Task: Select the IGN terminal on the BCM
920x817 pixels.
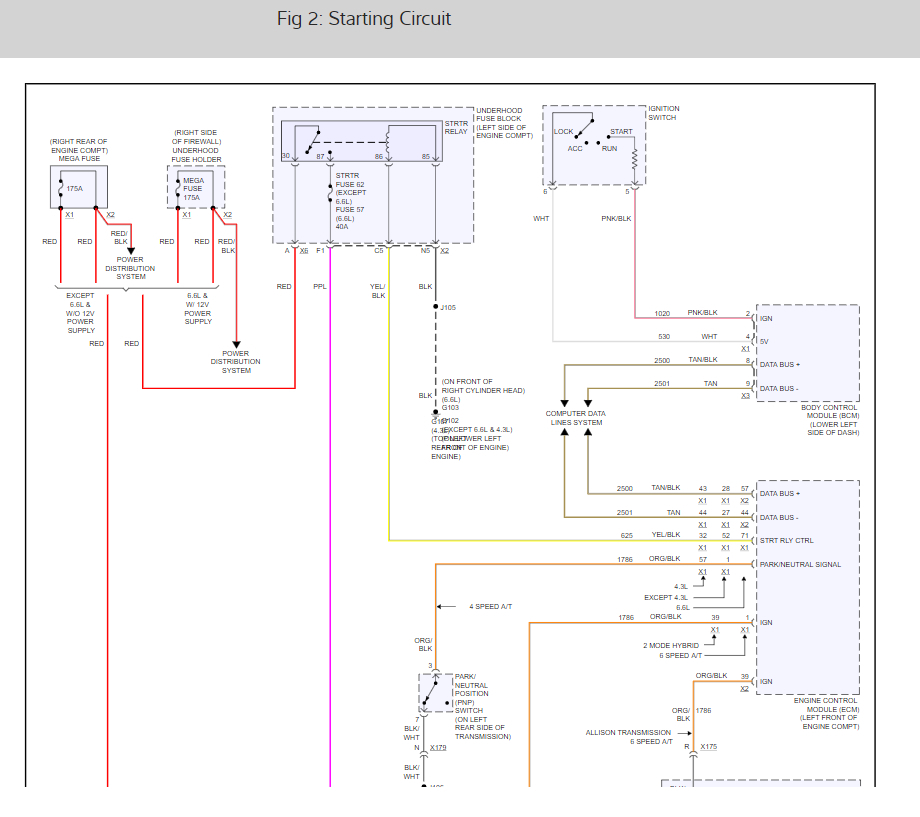Action: [766, 318]
